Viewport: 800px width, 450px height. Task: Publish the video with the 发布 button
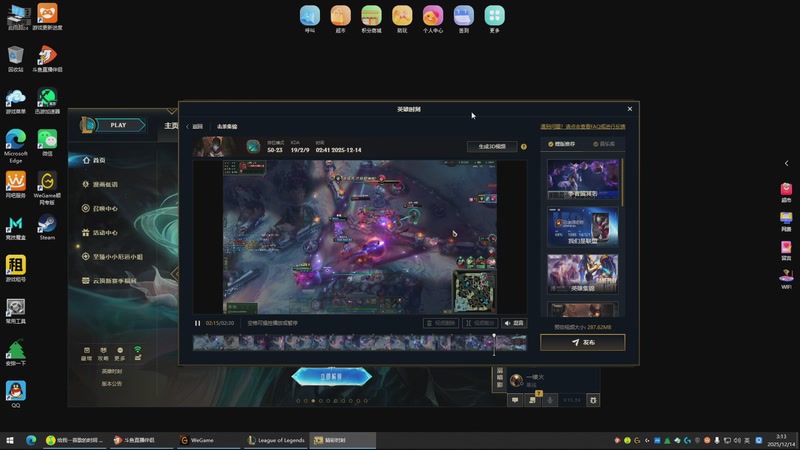pos(583,342)
